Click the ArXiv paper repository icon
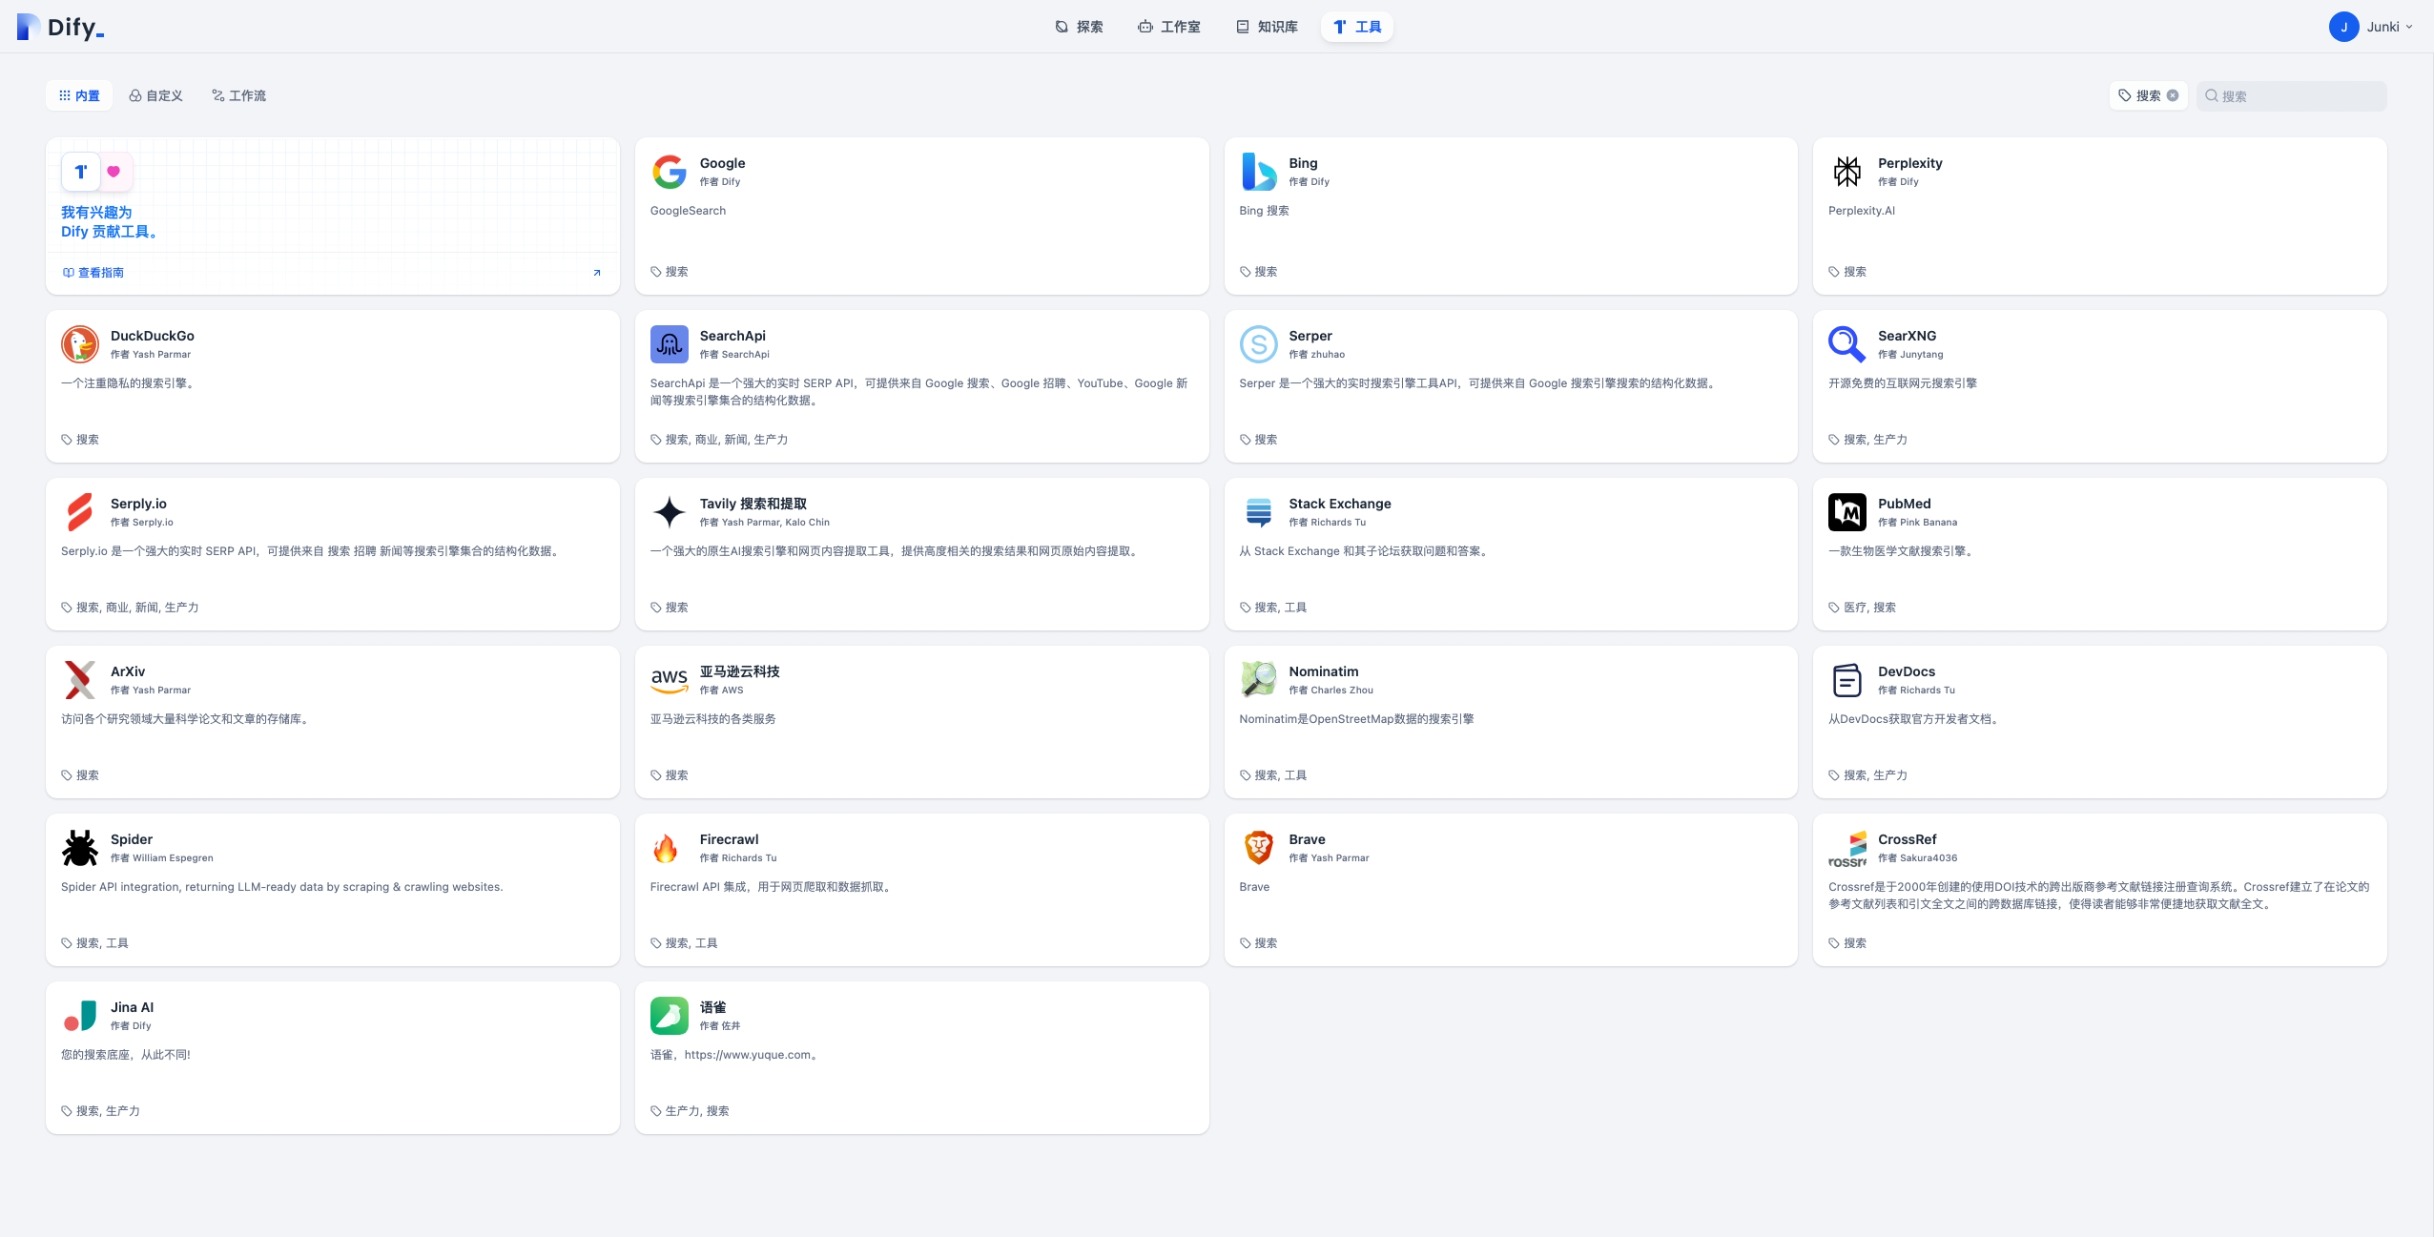The width and height of the screenshot is (2434, 1237). point(81,680)
